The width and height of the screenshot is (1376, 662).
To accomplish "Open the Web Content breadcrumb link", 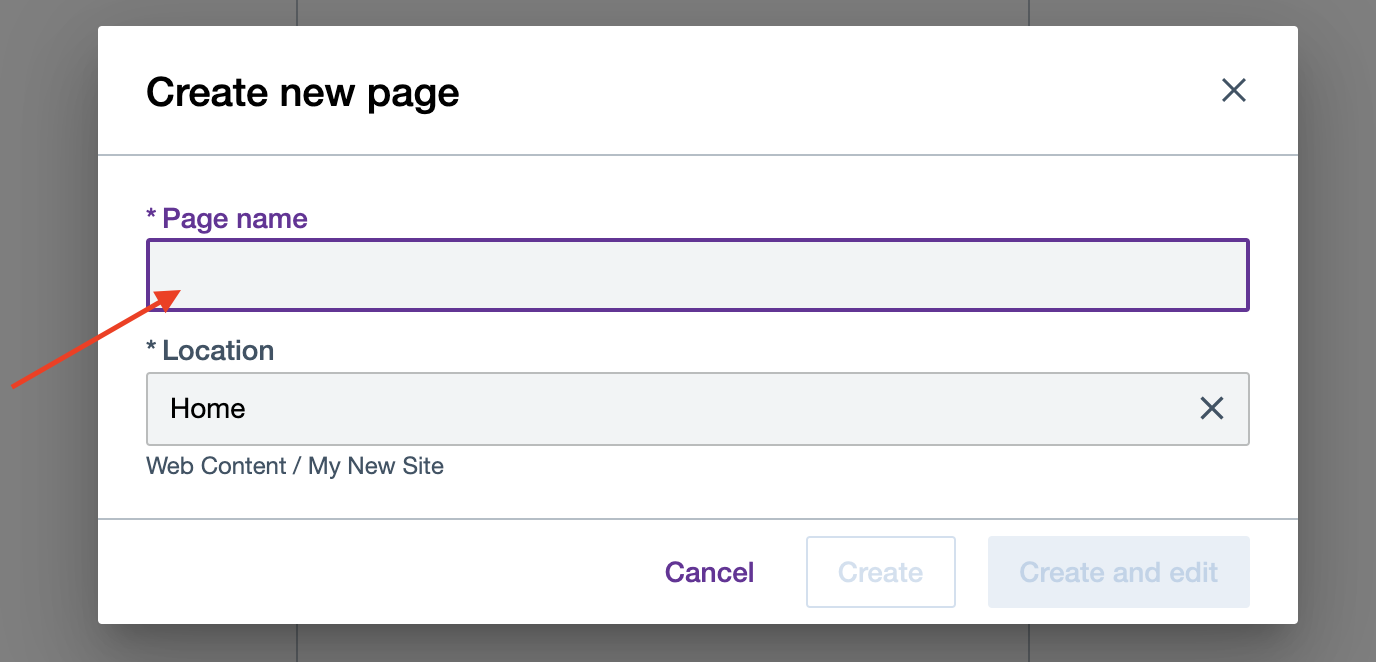I will pos(215,466).
